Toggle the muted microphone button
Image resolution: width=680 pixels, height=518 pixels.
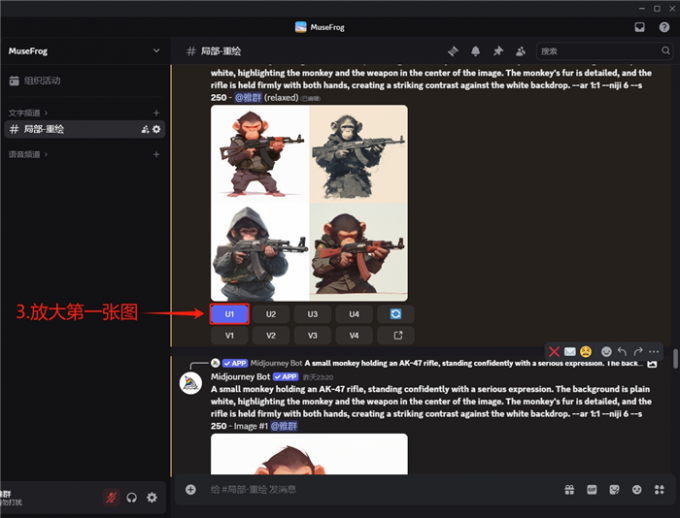pos(111,497)
